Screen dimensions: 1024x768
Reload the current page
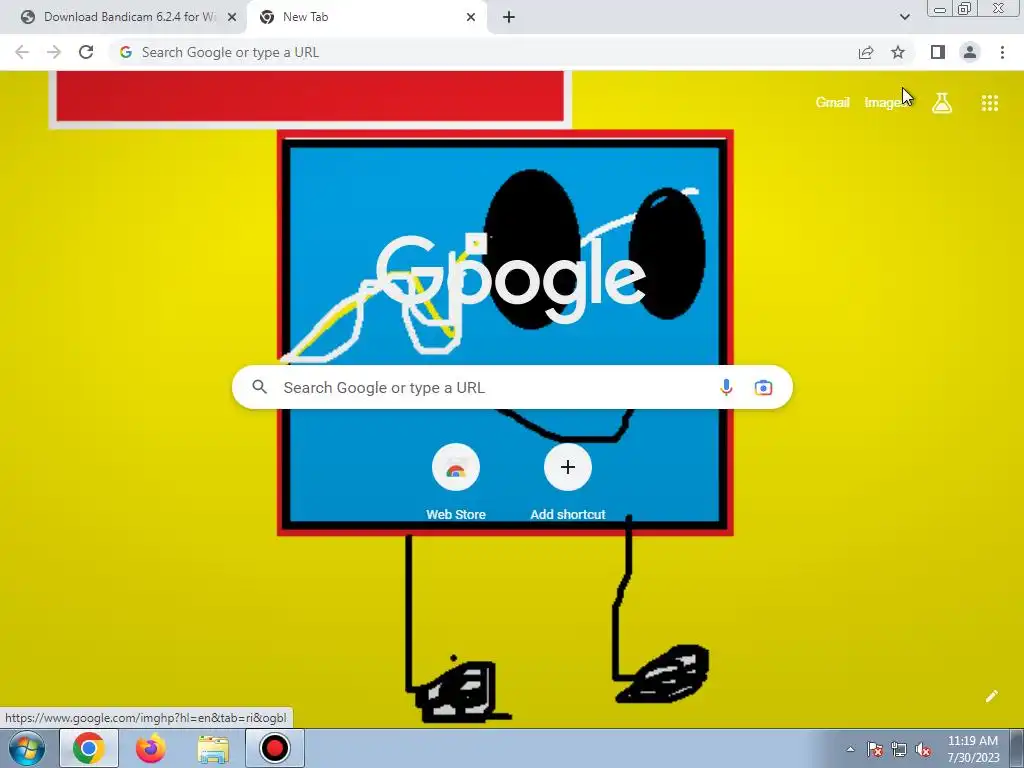86,52
